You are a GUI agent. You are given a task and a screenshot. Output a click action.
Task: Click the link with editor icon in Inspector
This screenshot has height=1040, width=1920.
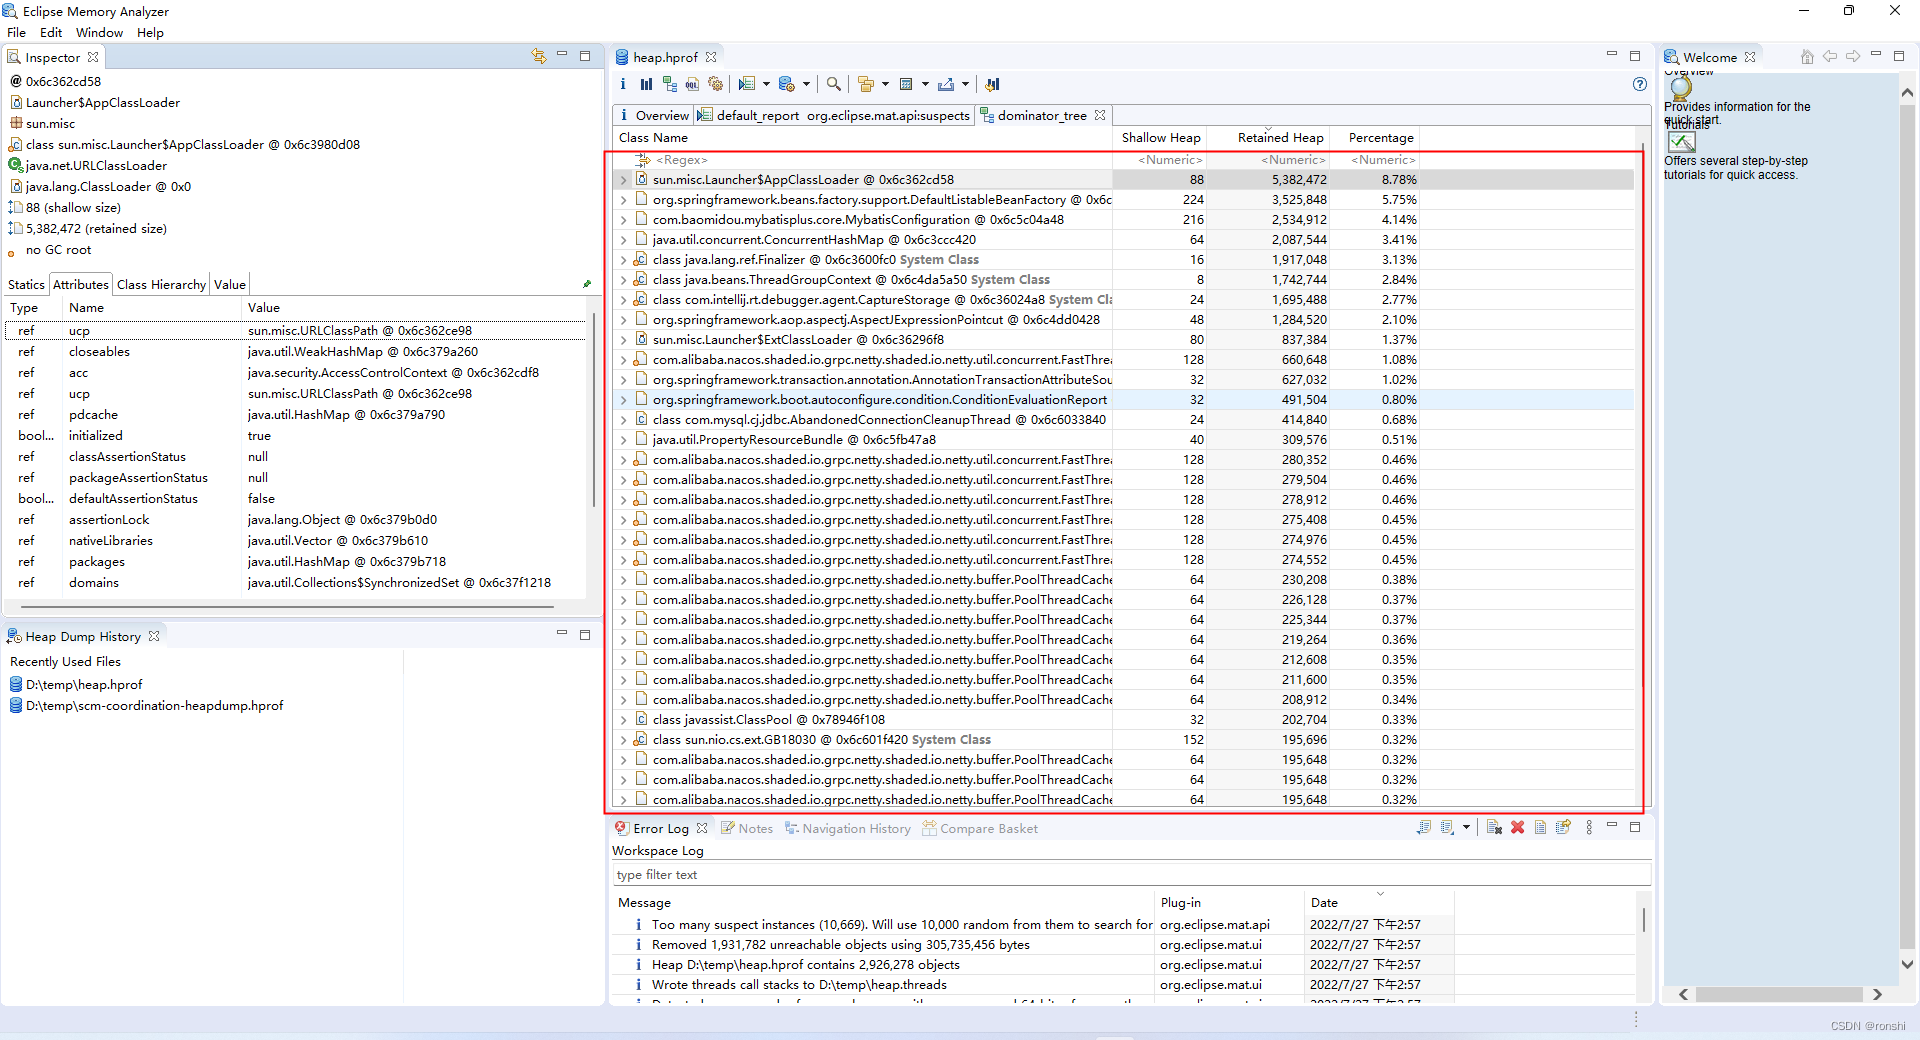[539, 56]
